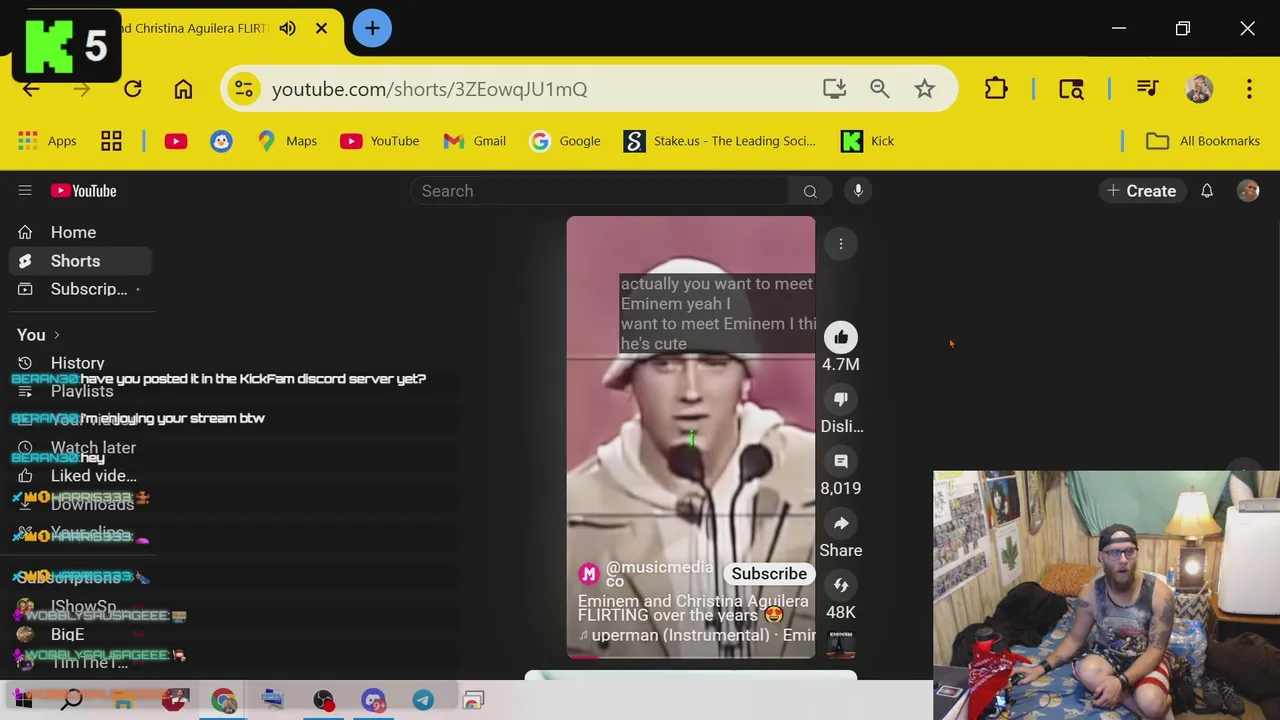Open the Chrome three-dot menu
The height and width of the screenshot is (720, 1280).
click(1249, 89)
